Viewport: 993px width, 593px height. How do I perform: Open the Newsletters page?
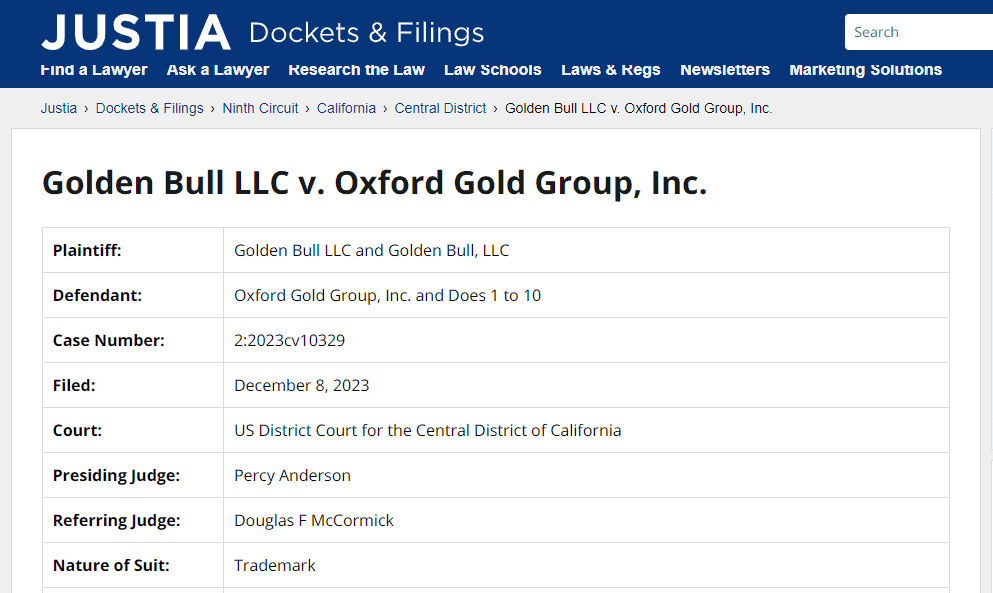tap(724, 70)
